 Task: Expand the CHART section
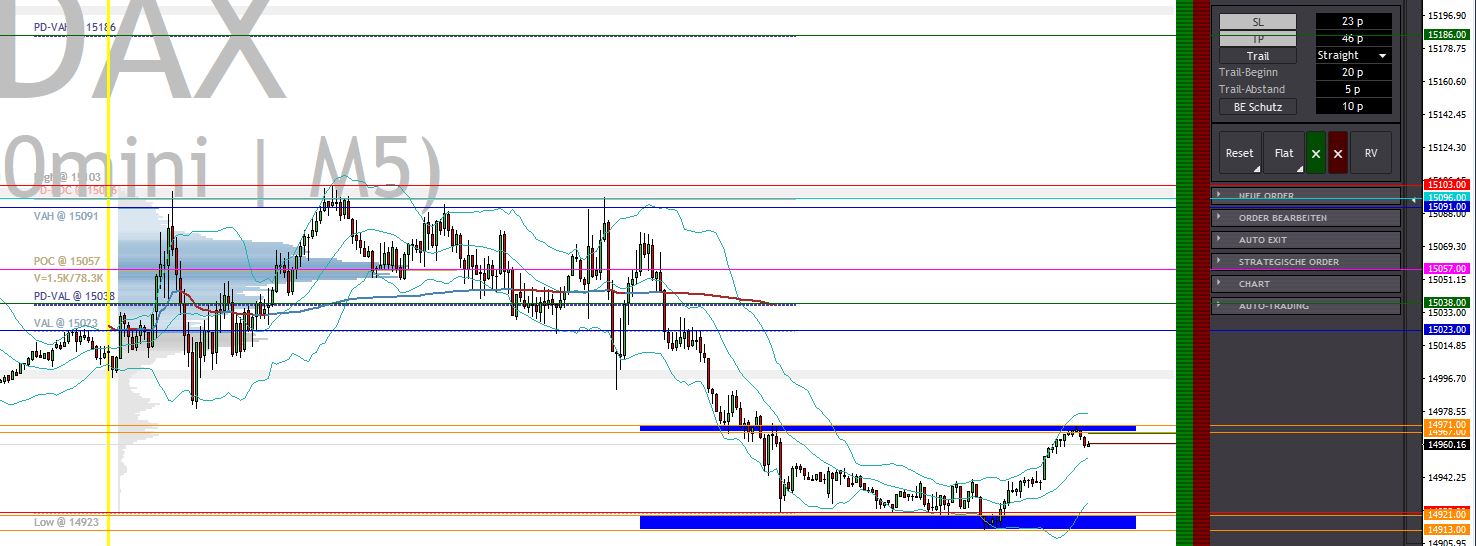pos(1306,283)
